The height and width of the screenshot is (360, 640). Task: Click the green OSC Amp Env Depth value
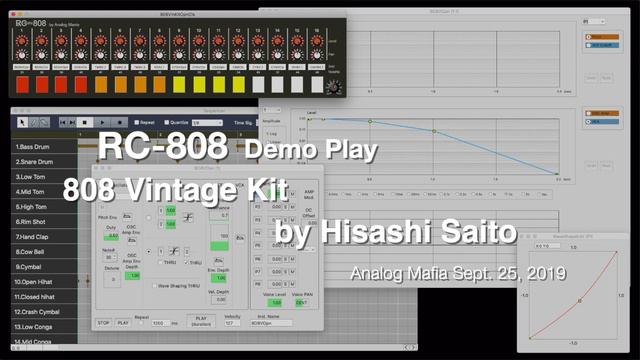(x=132, y=276)
